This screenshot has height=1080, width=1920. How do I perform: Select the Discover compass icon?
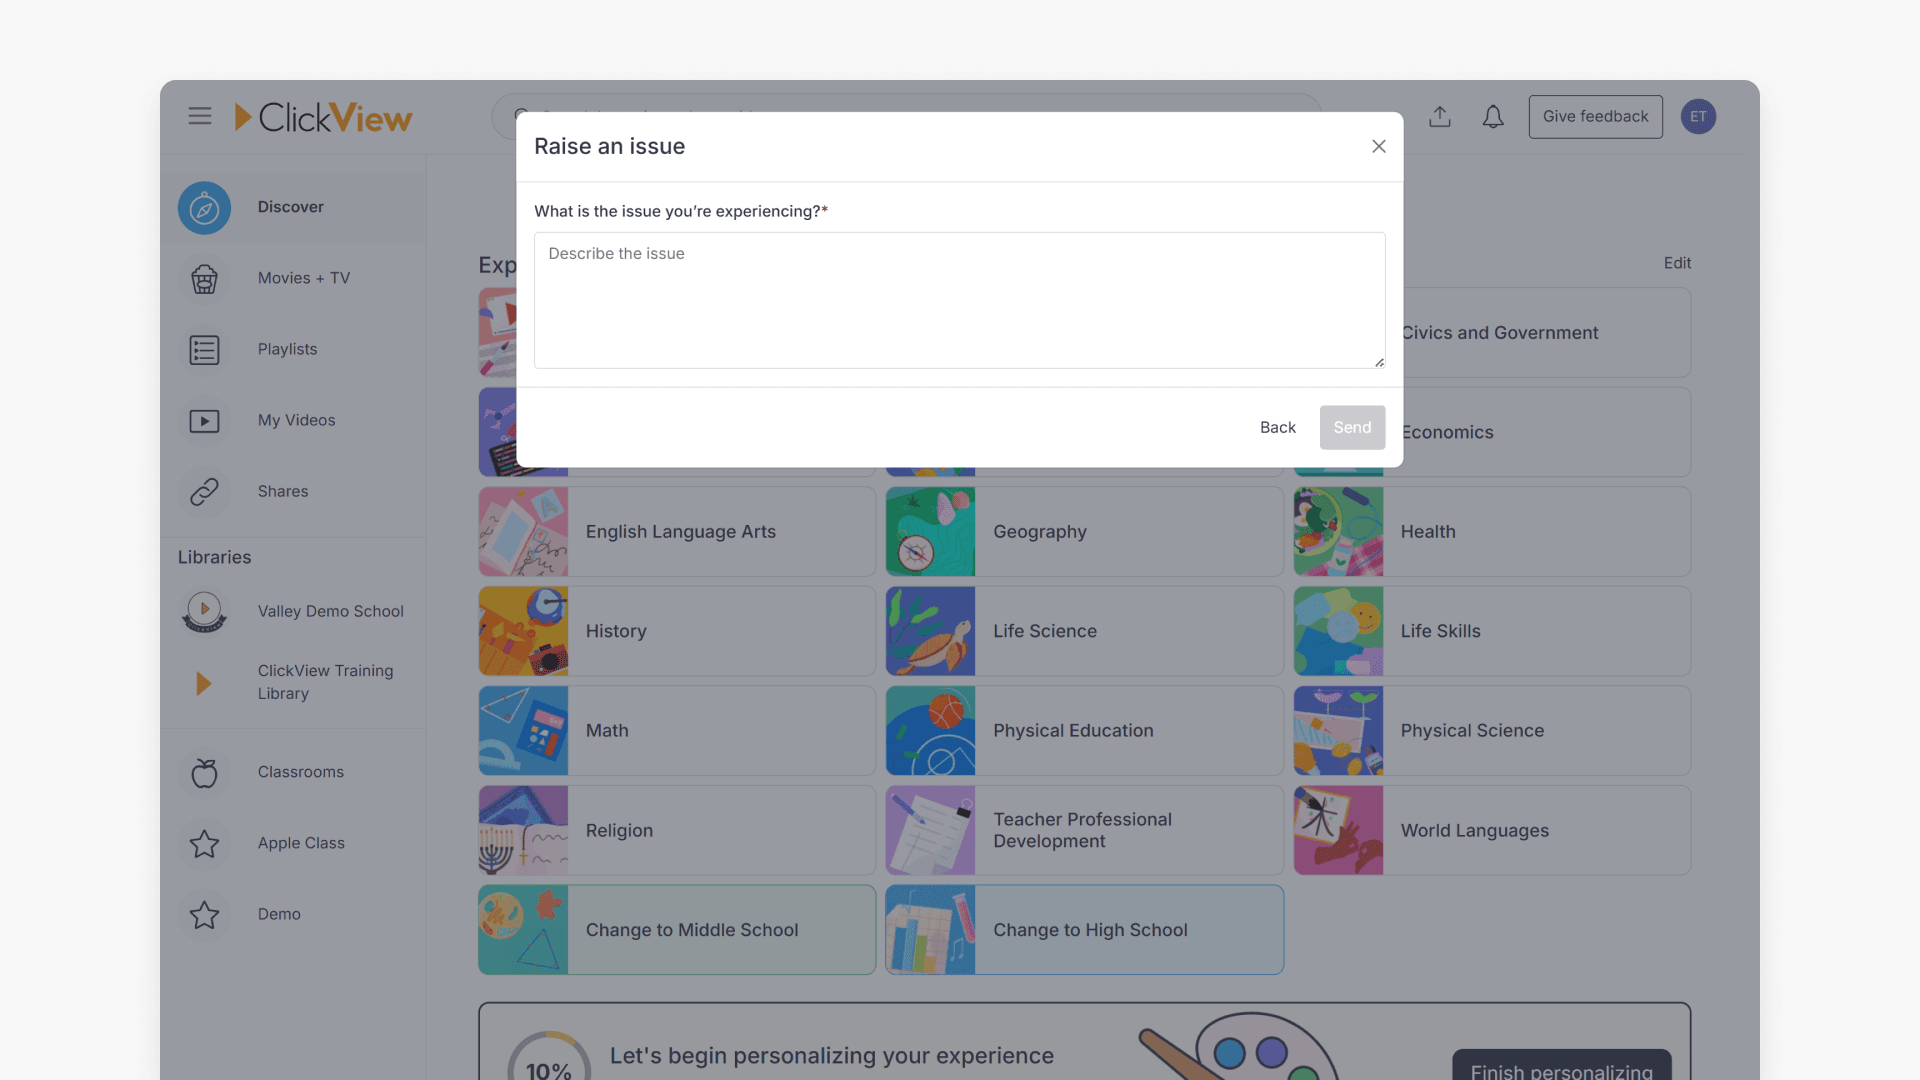(204, 207)
